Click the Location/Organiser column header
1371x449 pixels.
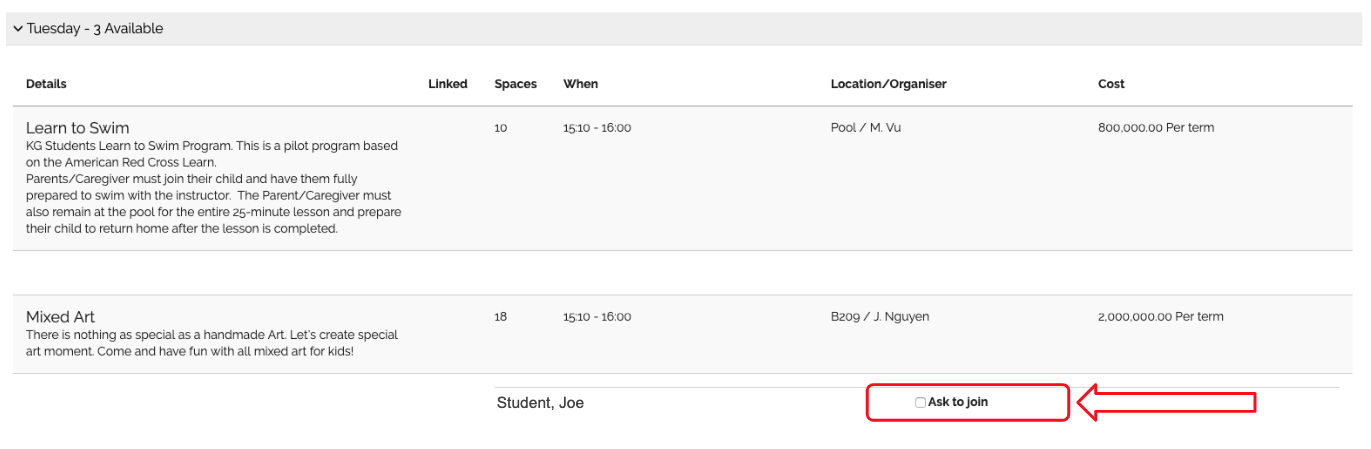point(888,84)
